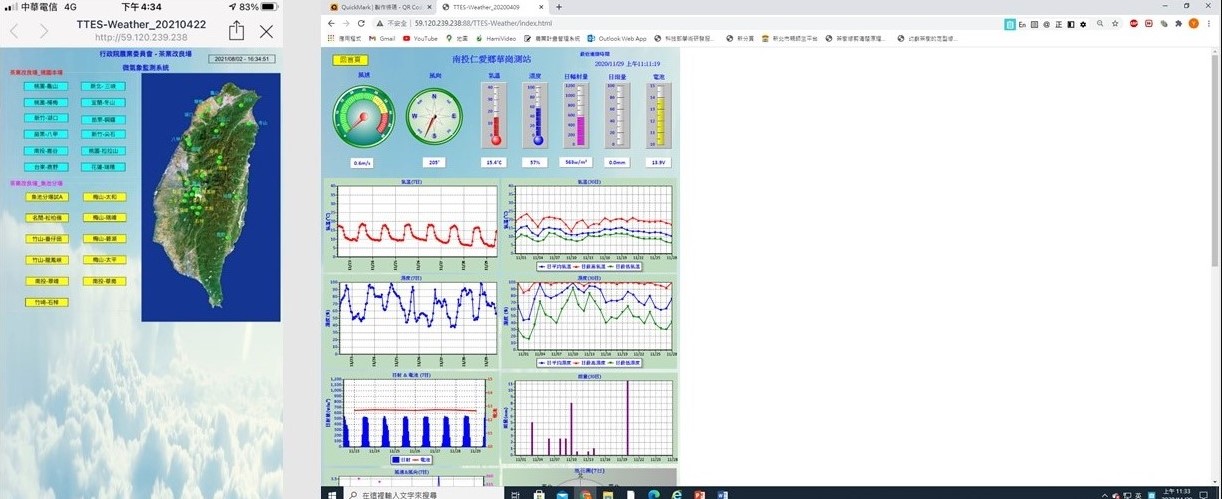
Task: Click the Windows Start button
Action: [x=332, y=494]
